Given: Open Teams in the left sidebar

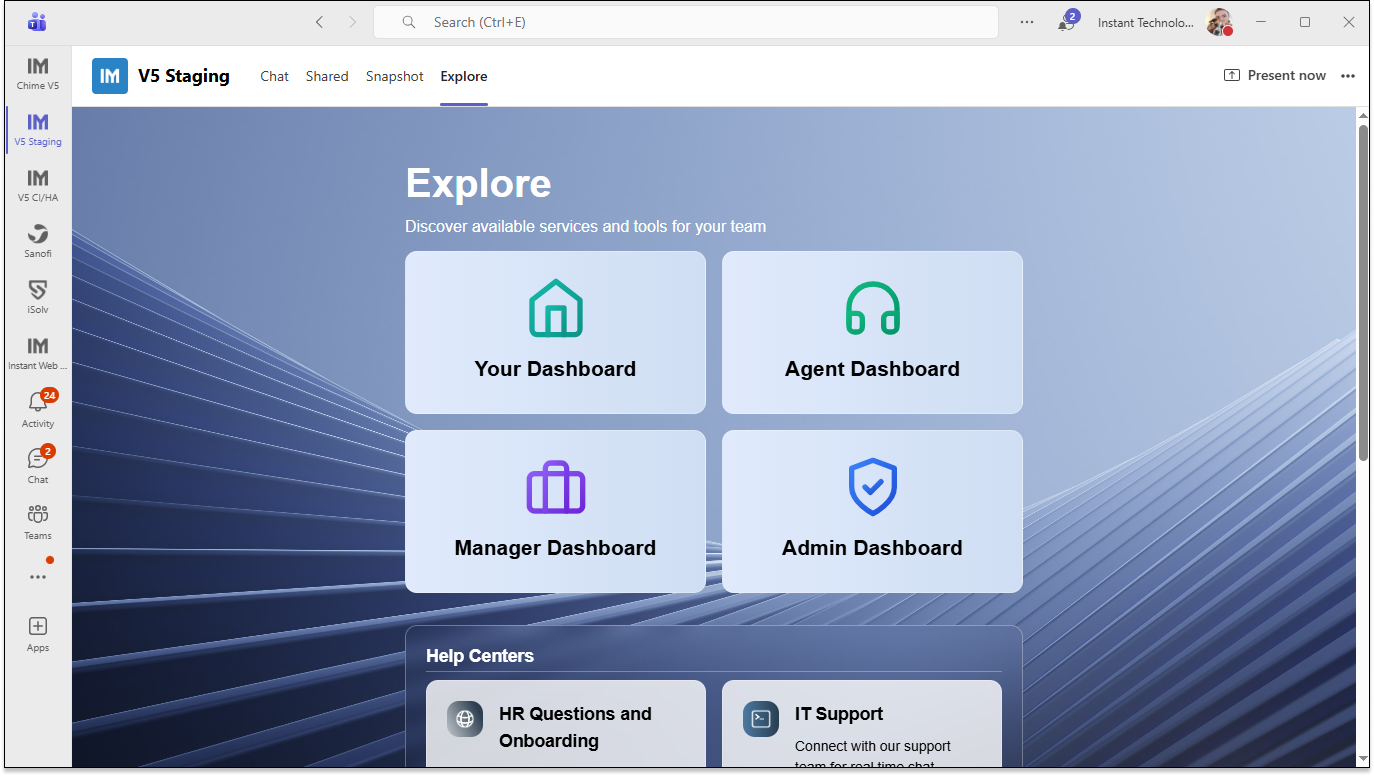Looking at the screenshot, I should click(38, 520).
